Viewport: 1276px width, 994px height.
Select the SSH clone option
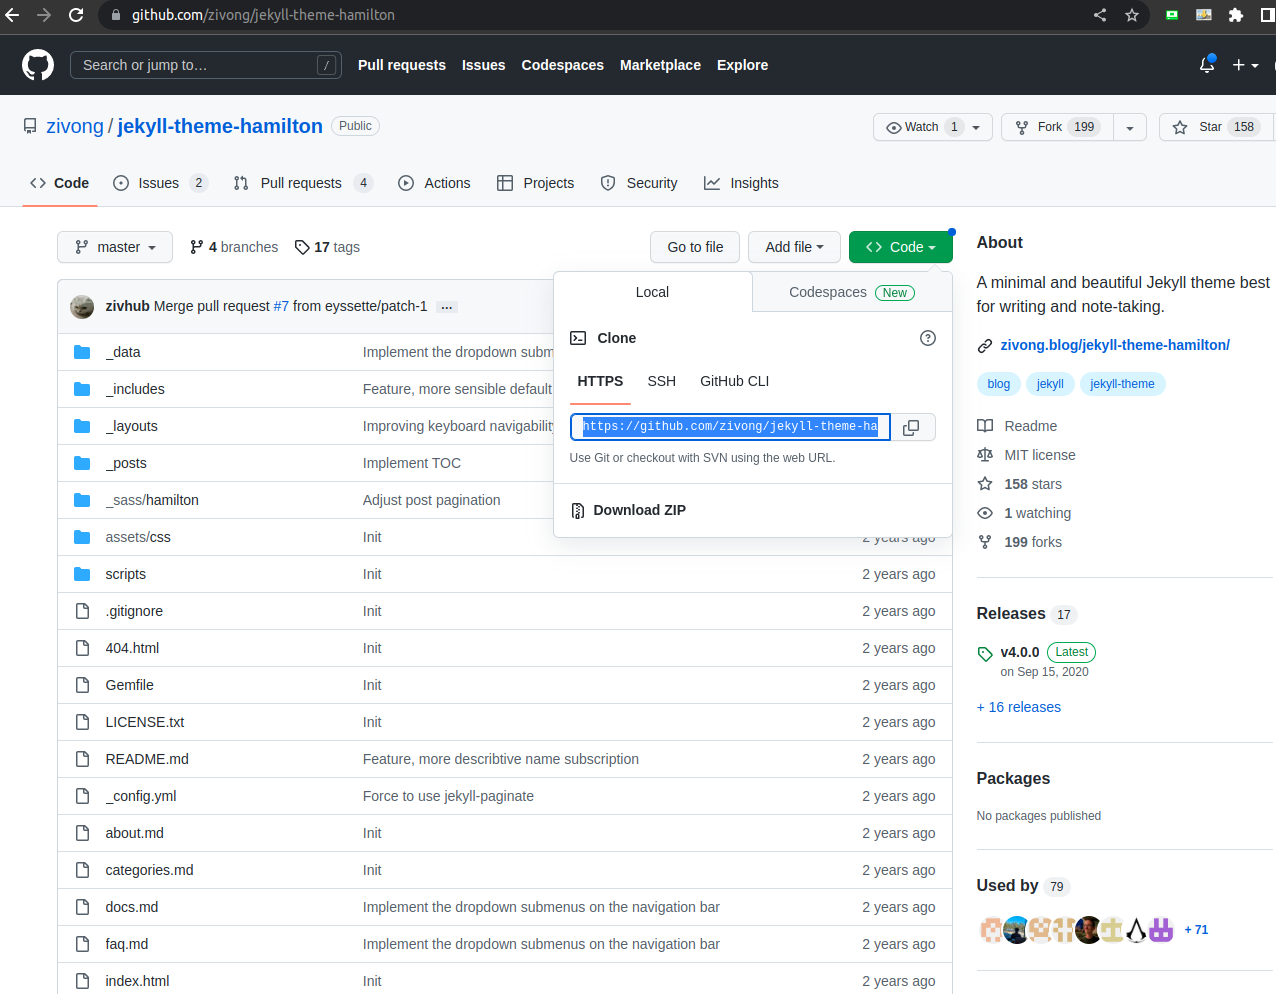pyautogui.click(x=661, y=381)
